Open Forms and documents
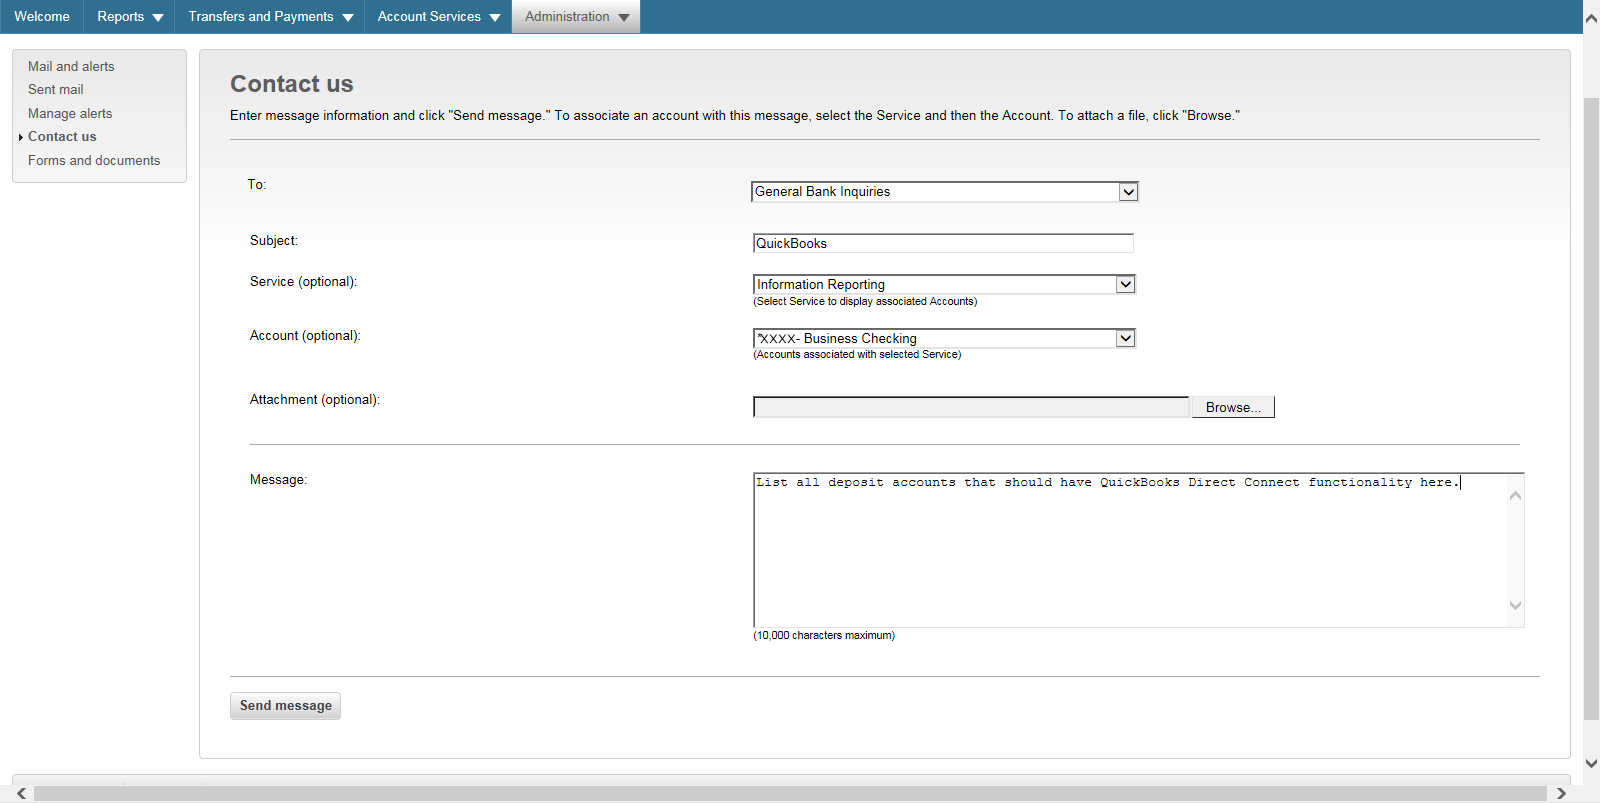Screen dimensions: 1600x803 [x=94, y=160]
